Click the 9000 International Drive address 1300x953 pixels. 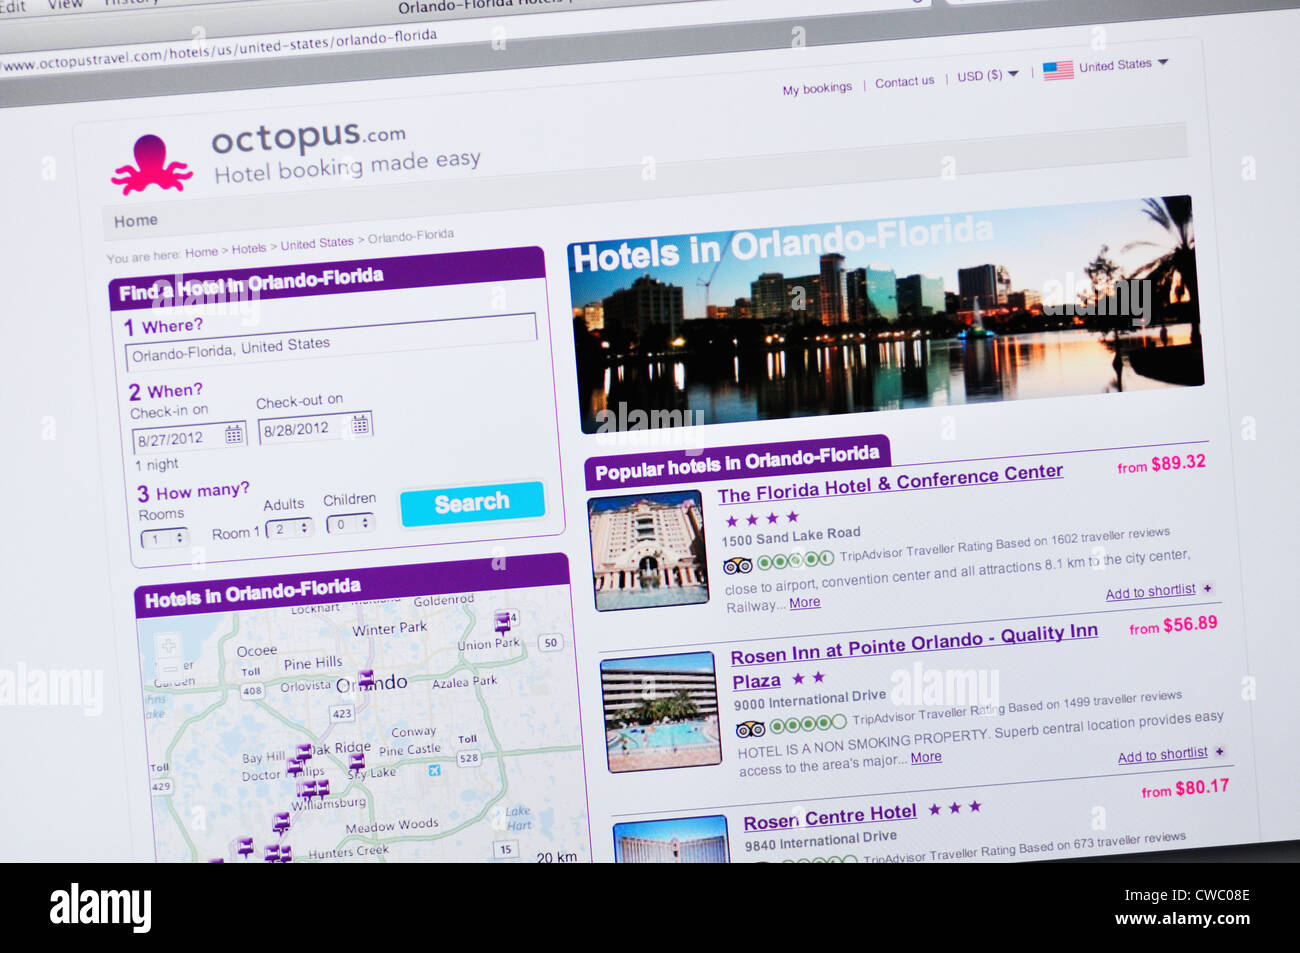[810, 699]
